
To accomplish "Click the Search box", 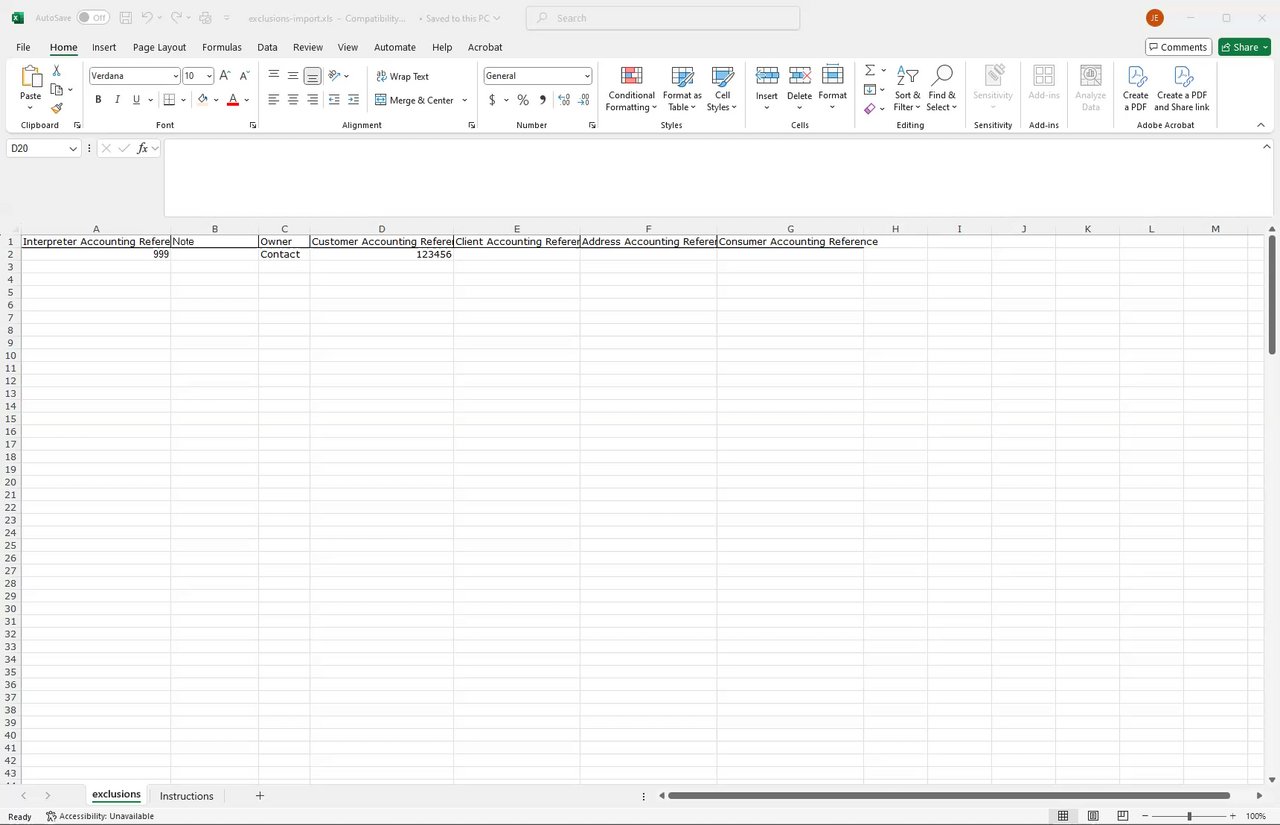I will click(x=663, y=18).
